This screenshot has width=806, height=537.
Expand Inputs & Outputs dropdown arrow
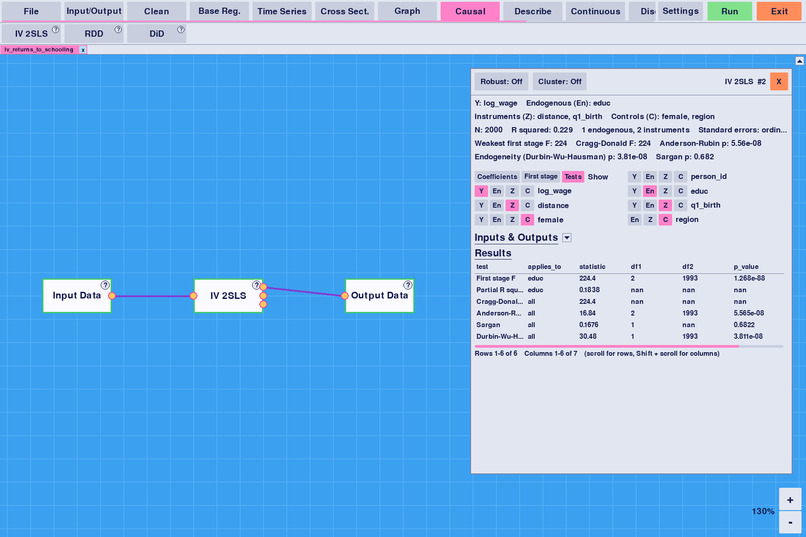pos(567,237)
